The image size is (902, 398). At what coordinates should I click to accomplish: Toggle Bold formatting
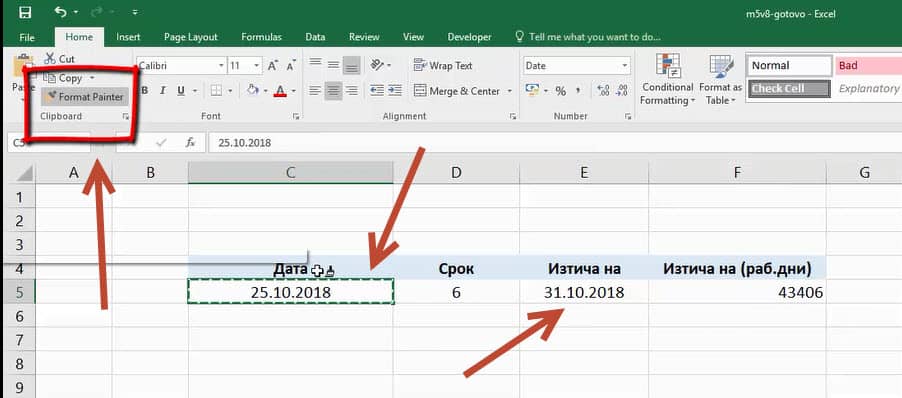click(x=145, y=91)
